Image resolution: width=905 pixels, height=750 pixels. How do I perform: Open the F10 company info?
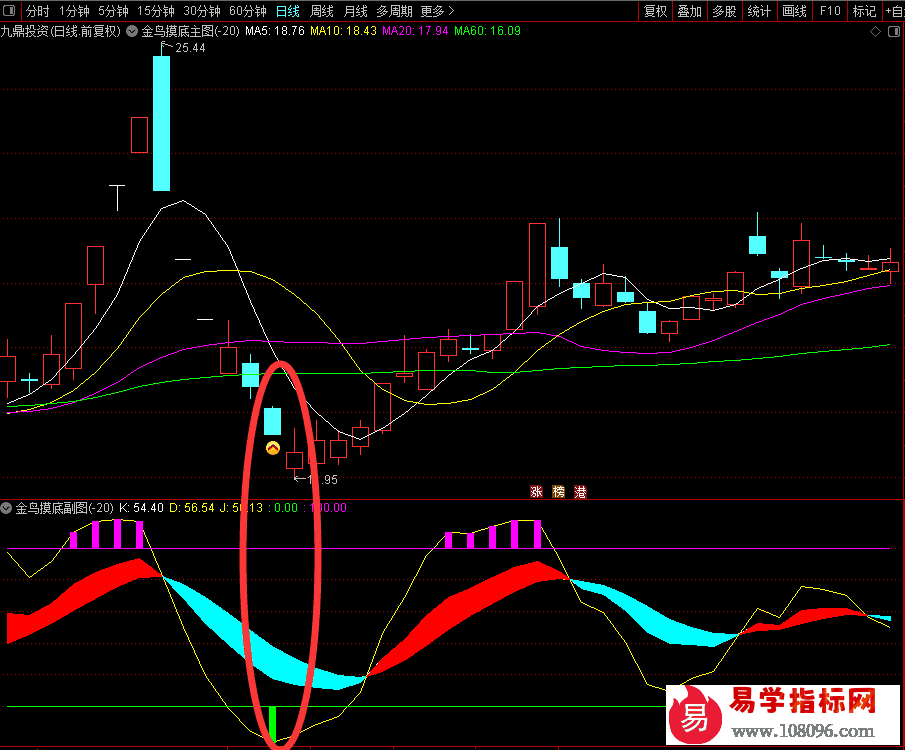[x=829, y=11]
